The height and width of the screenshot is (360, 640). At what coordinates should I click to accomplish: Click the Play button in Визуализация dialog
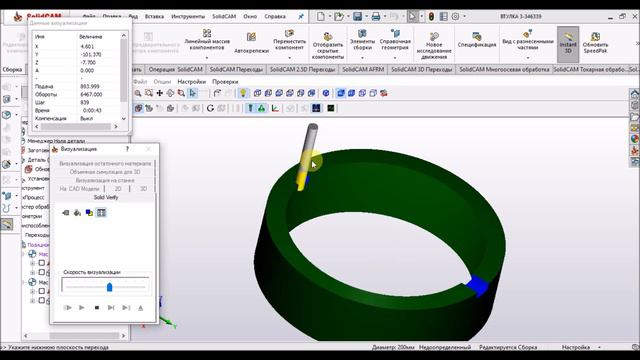click(x=82, y=307)
